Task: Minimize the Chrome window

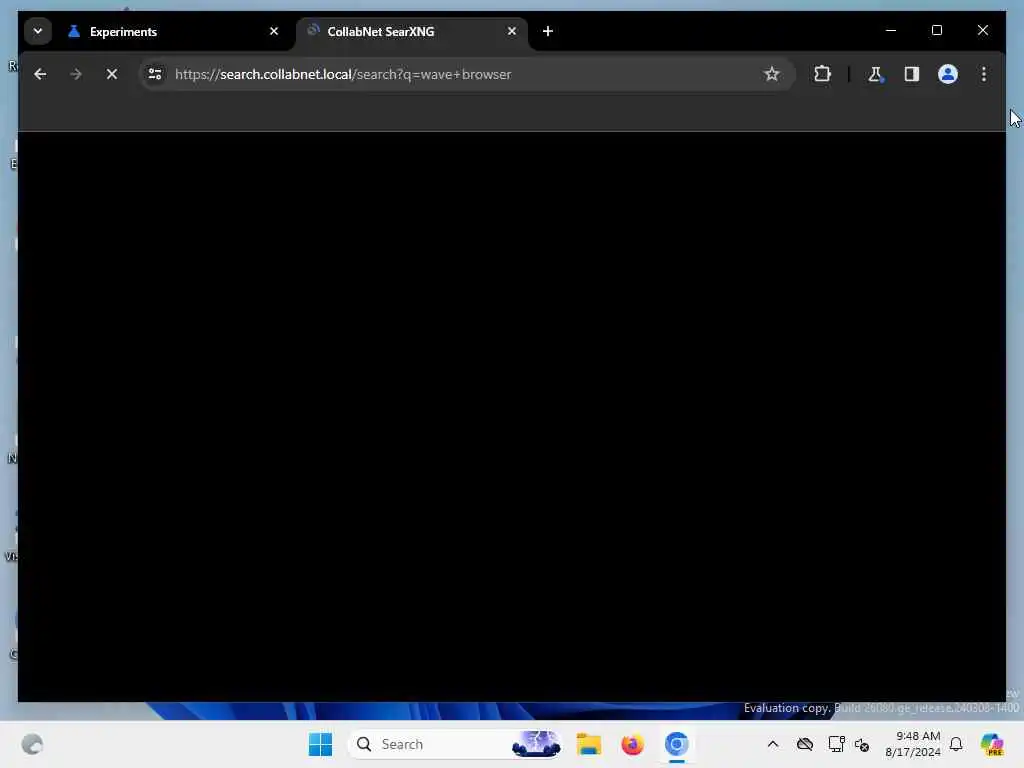Action: pos(891,31)
